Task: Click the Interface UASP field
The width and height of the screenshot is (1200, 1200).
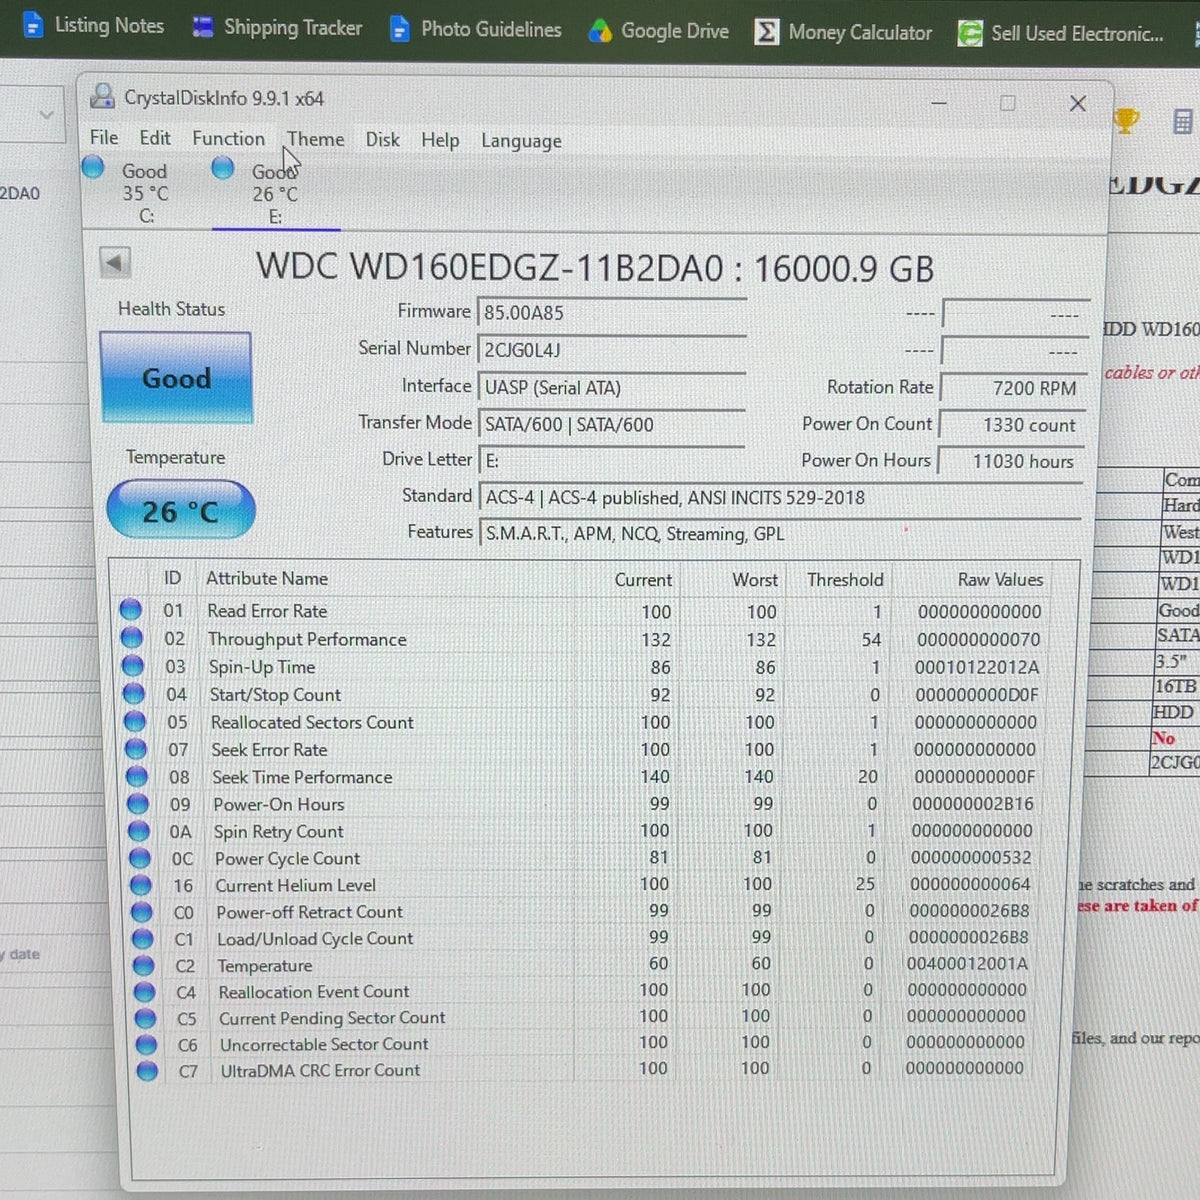Action: [x=612, y=387]
